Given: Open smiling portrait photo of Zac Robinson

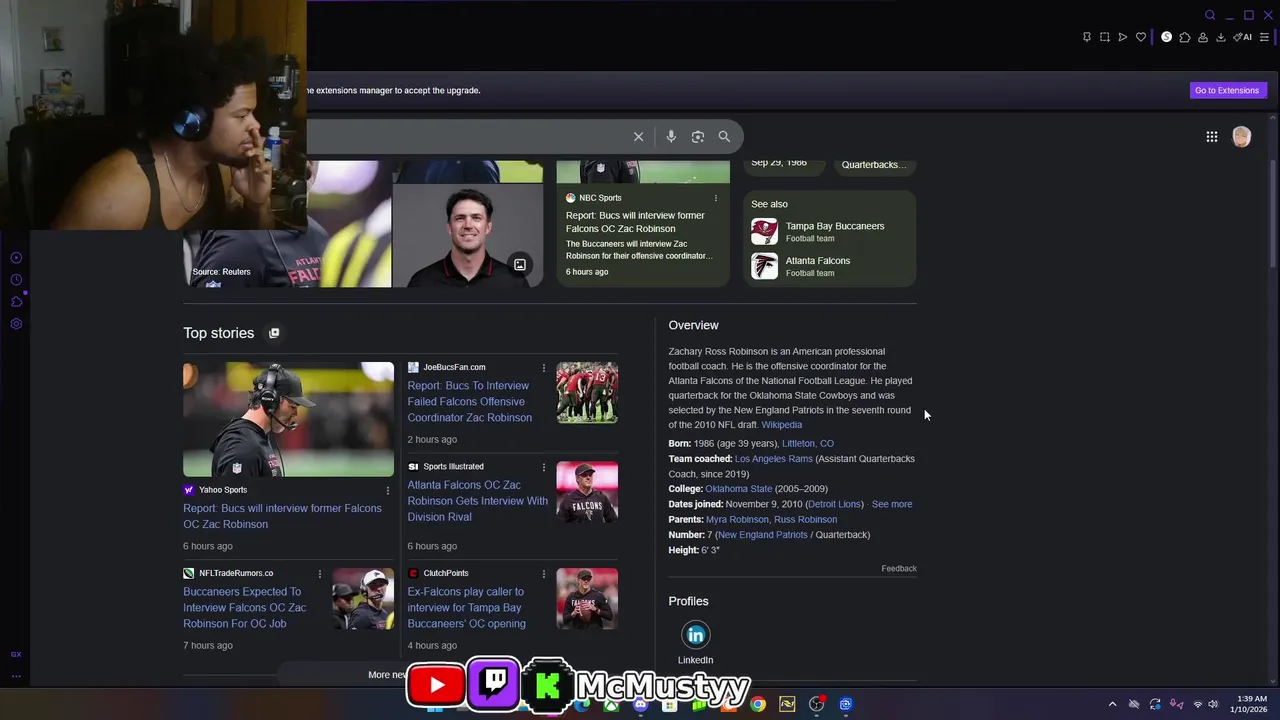Looking at the screenshot, I should [x=468, y=235].
